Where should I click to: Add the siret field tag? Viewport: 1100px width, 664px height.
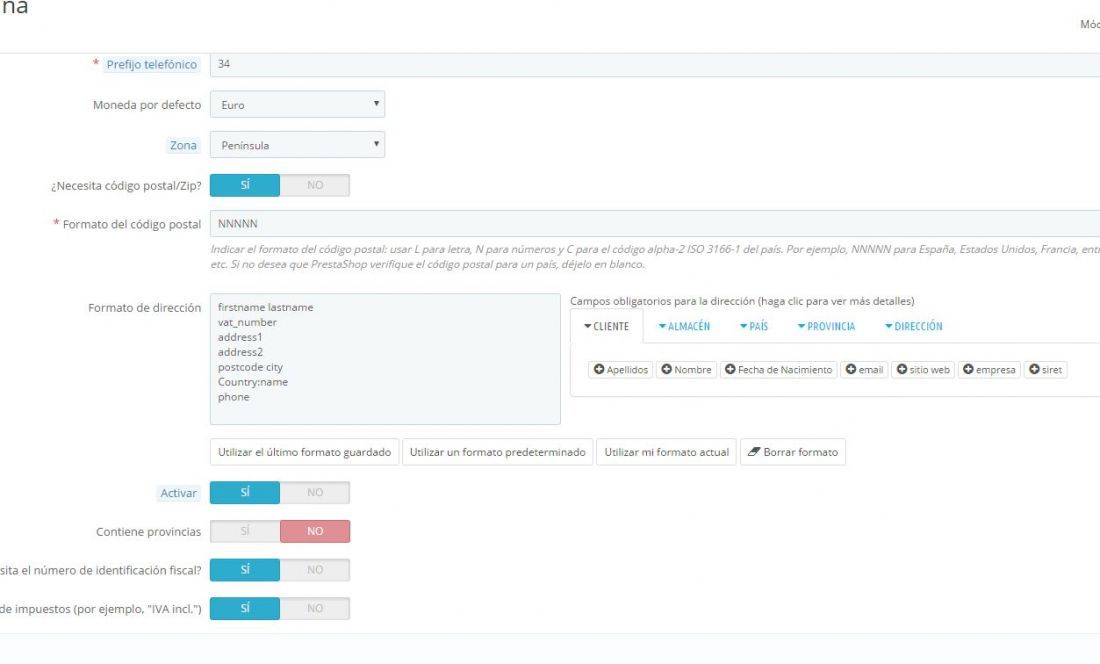click(1046, 370)
